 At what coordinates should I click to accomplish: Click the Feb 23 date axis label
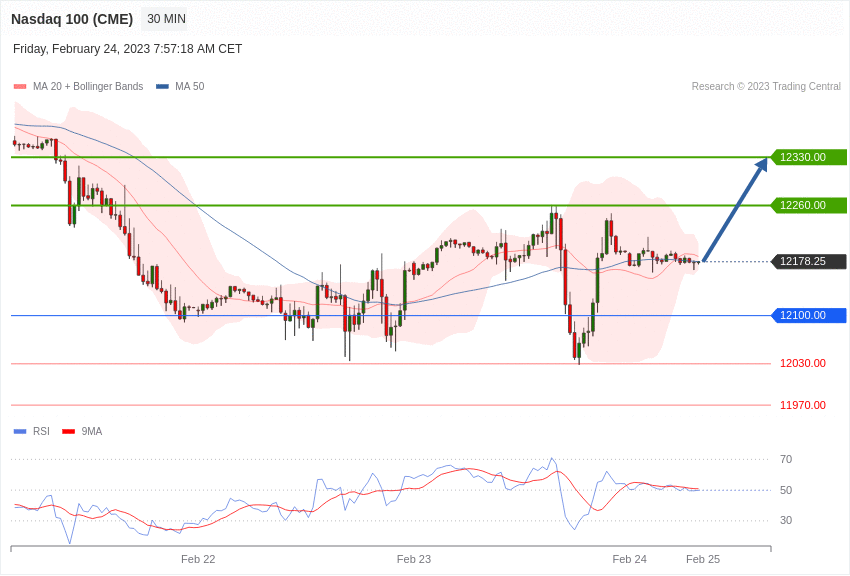coord(414,559)
